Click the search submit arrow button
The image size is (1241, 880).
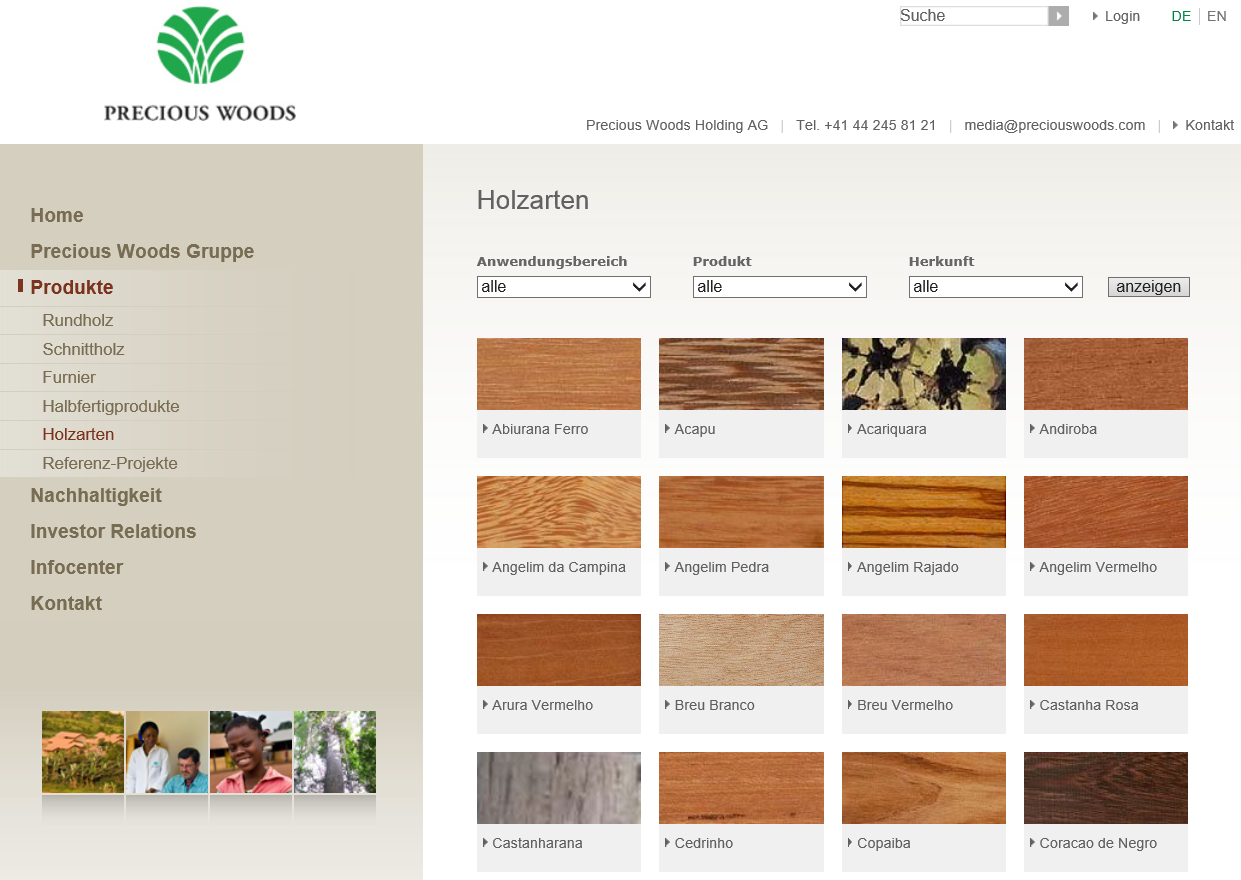1058,16
